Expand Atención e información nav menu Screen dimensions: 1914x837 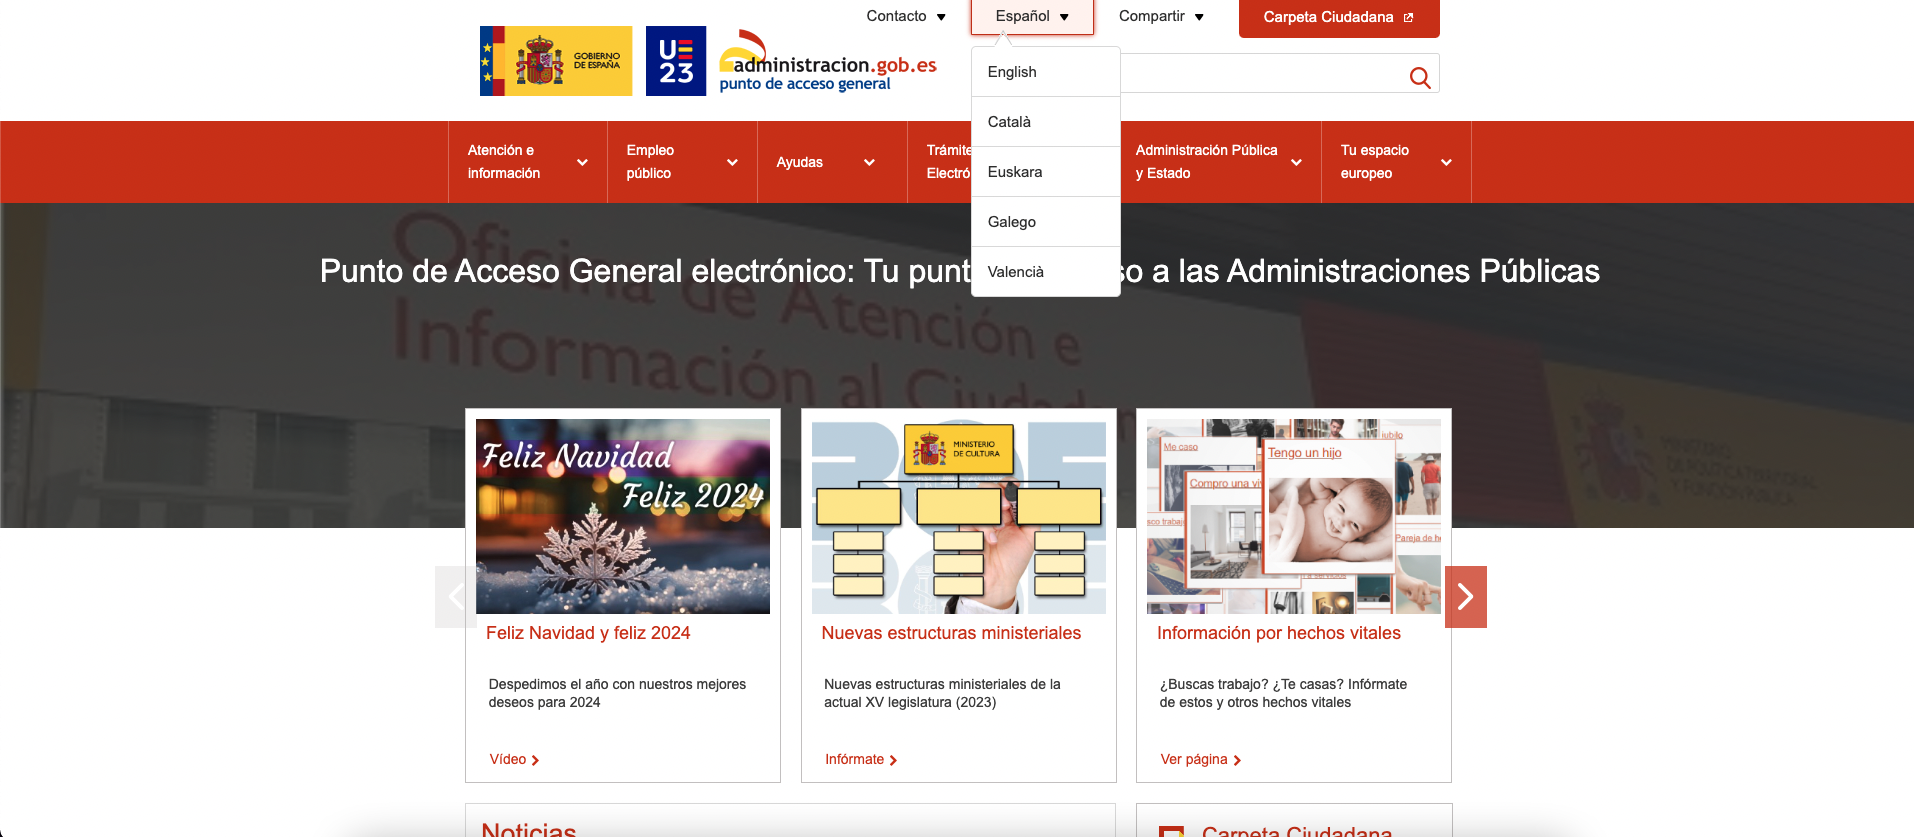527,162
